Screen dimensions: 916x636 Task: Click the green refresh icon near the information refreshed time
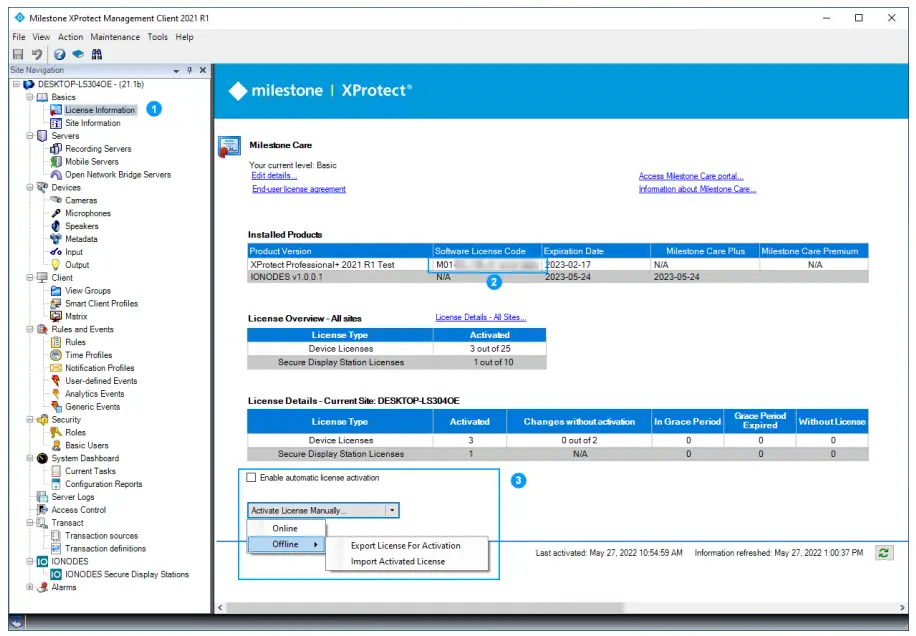[x=884, y=553]
